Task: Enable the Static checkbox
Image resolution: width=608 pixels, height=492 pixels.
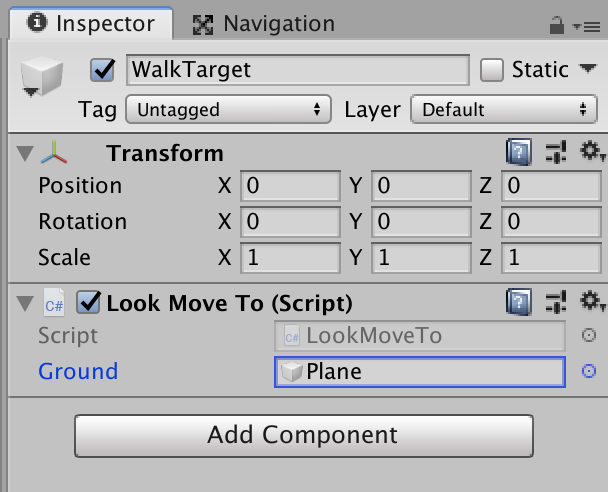Action: pos(492,70)
